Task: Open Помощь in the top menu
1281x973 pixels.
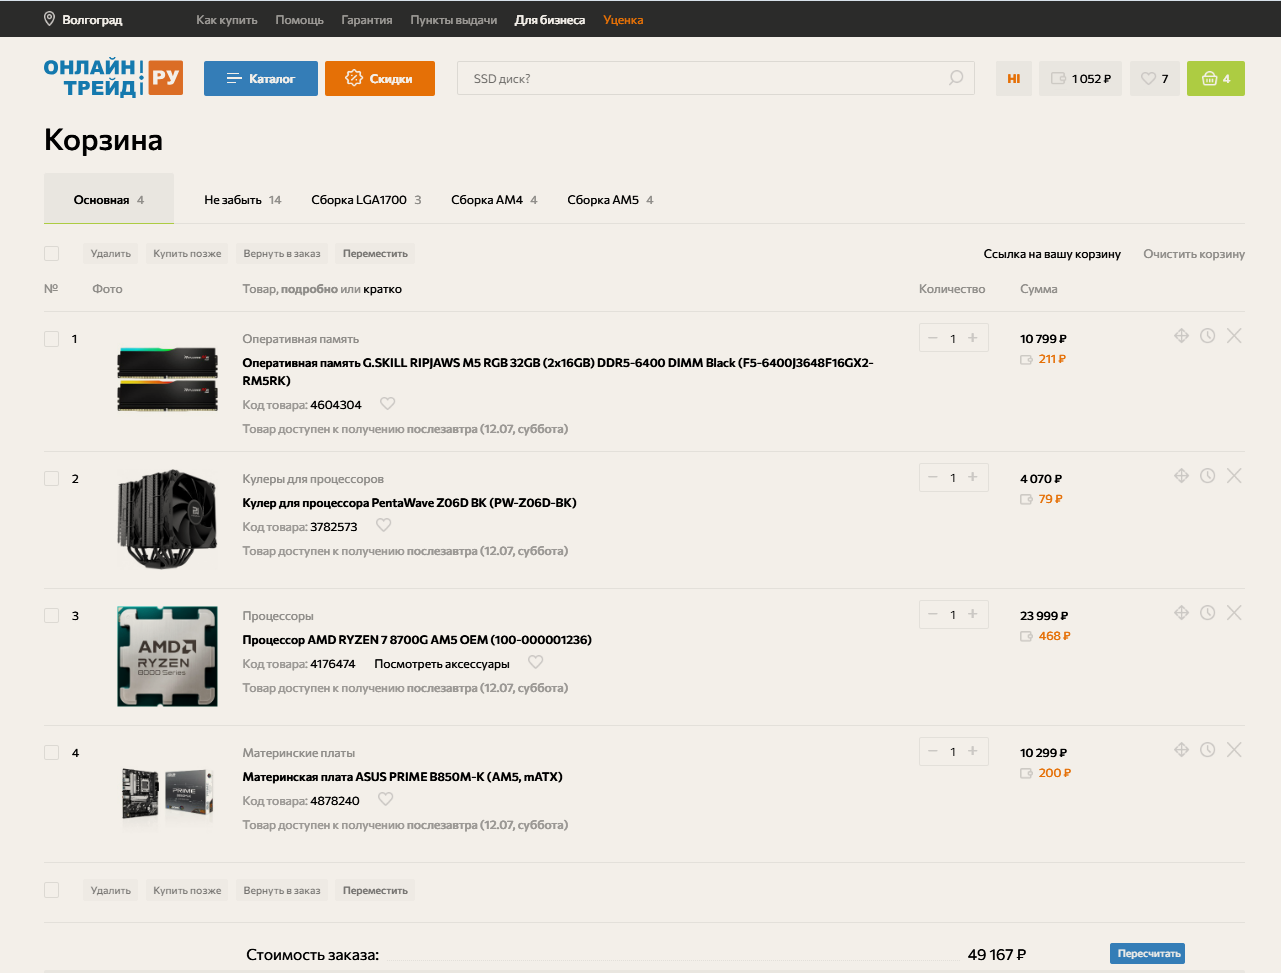Action: (300, 20)
